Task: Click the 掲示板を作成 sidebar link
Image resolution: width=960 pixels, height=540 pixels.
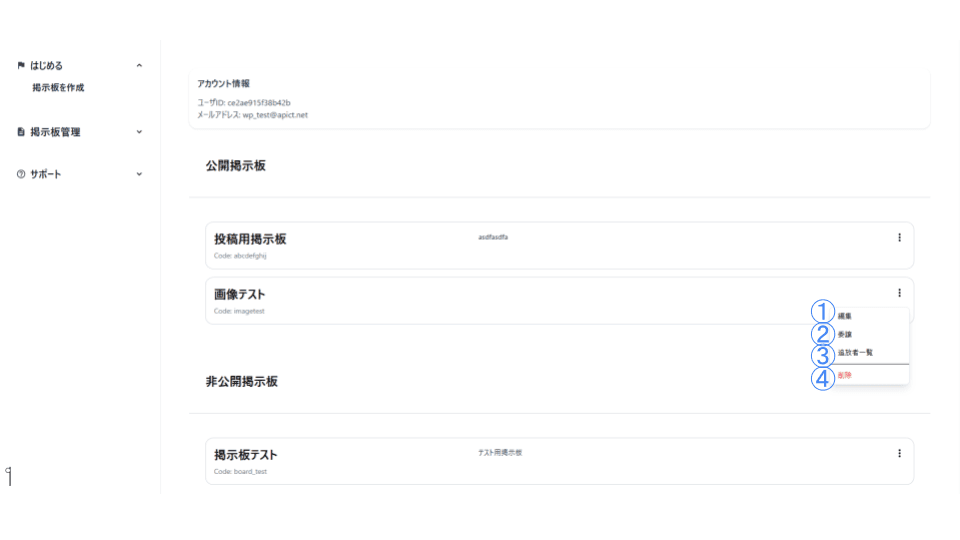Action: click(58, 88)
